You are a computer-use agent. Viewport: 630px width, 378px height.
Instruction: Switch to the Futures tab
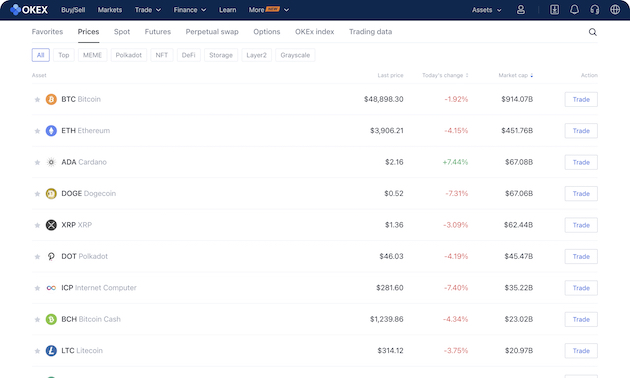tap(158, 32)
